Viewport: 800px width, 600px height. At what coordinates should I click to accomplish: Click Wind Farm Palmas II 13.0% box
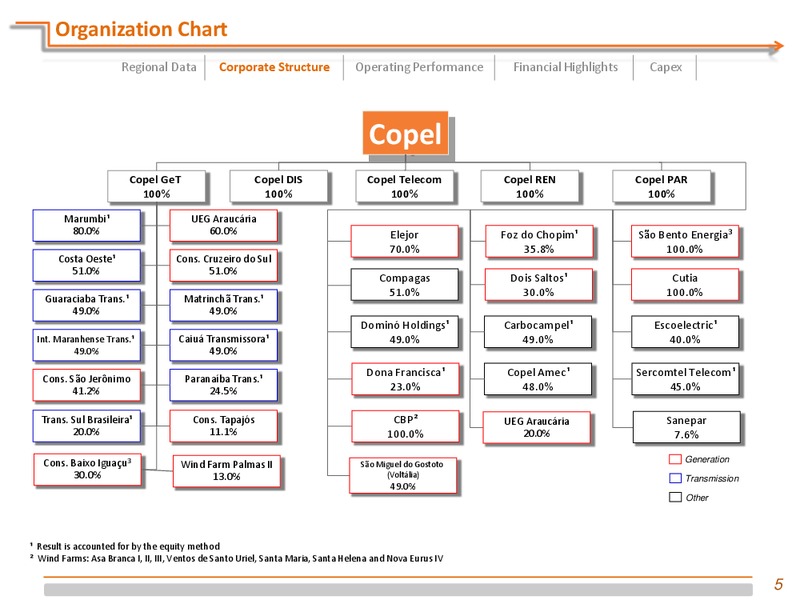[227, 471]
